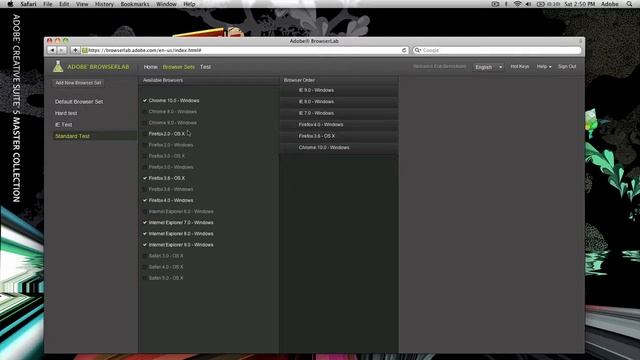Check Firefox 2.0 - OS X
640x360 pixels.
[x=145, y=134]
